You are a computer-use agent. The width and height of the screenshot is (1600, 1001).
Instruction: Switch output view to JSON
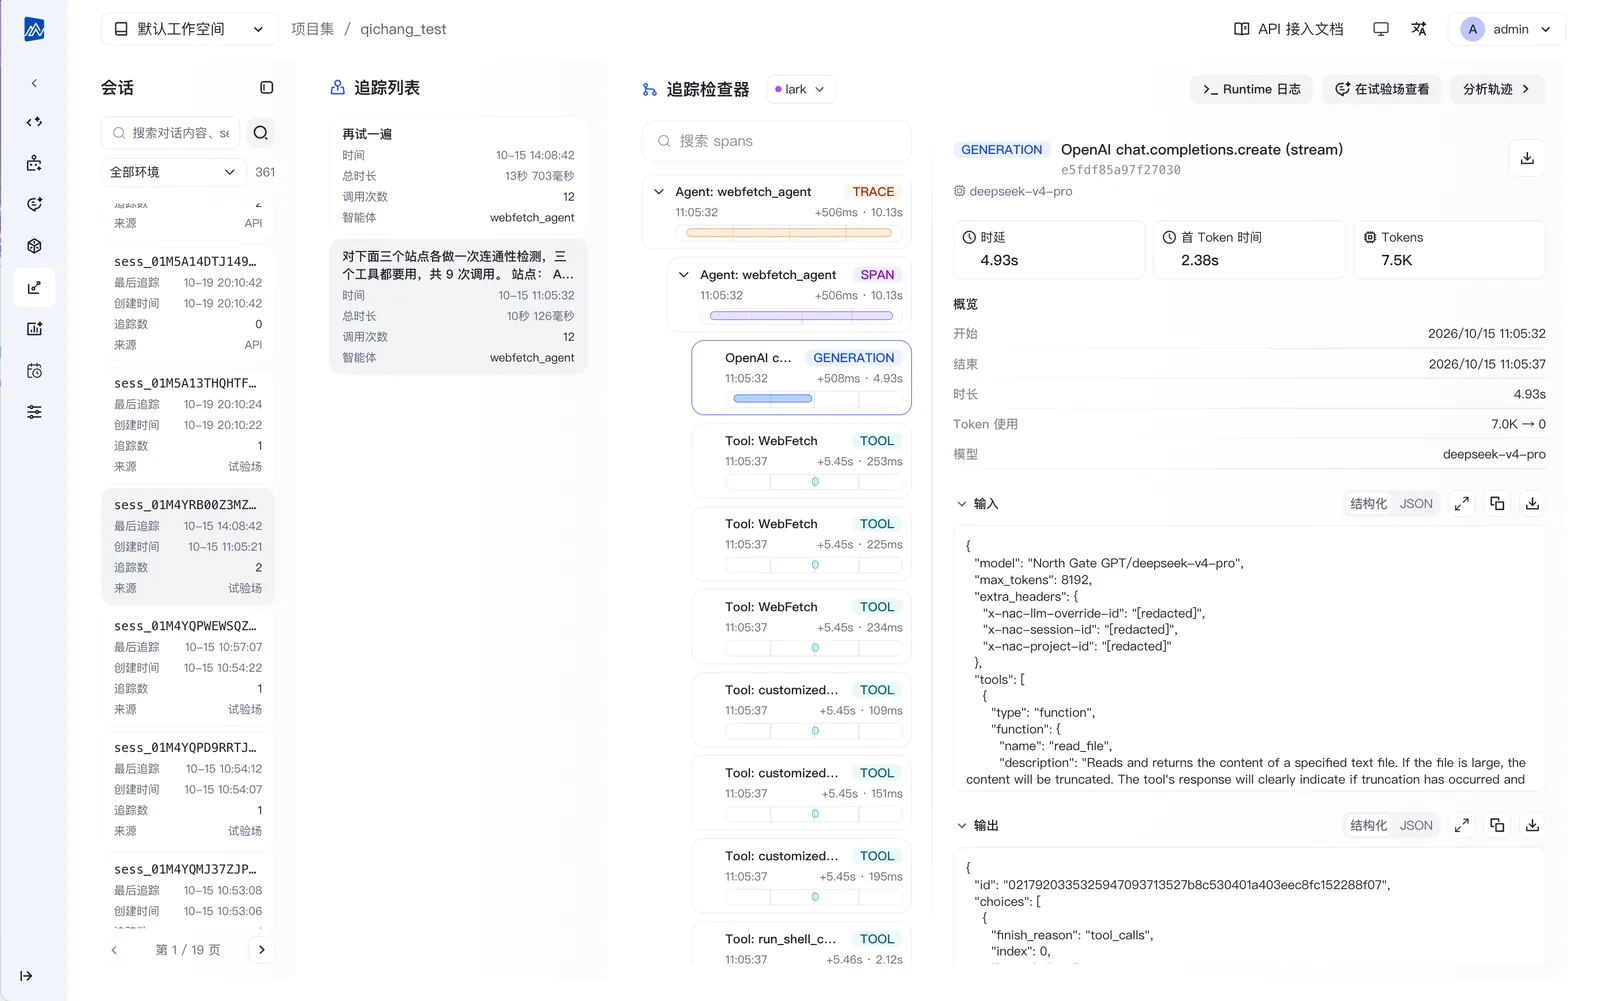(1416, 826)
